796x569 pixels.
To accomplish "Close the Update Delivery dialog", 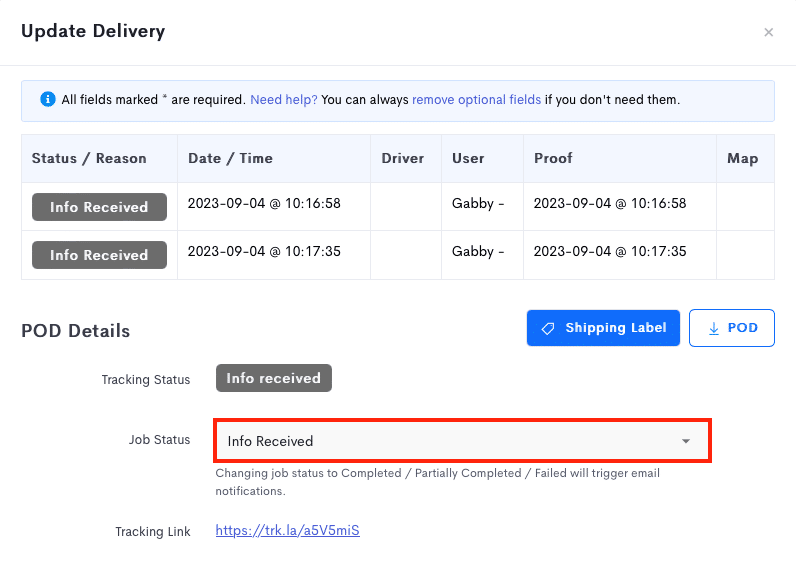I will coord(769,32).
